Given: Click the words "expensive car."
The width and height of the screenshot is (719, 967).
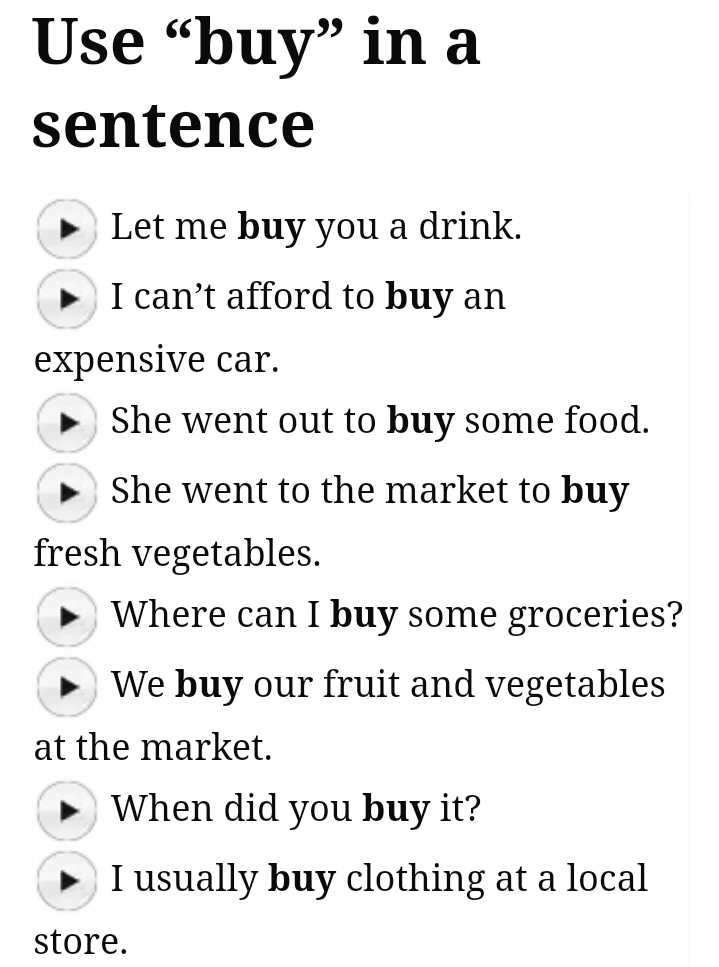Looking at the screenshot, I should click(x=156, y=359).
